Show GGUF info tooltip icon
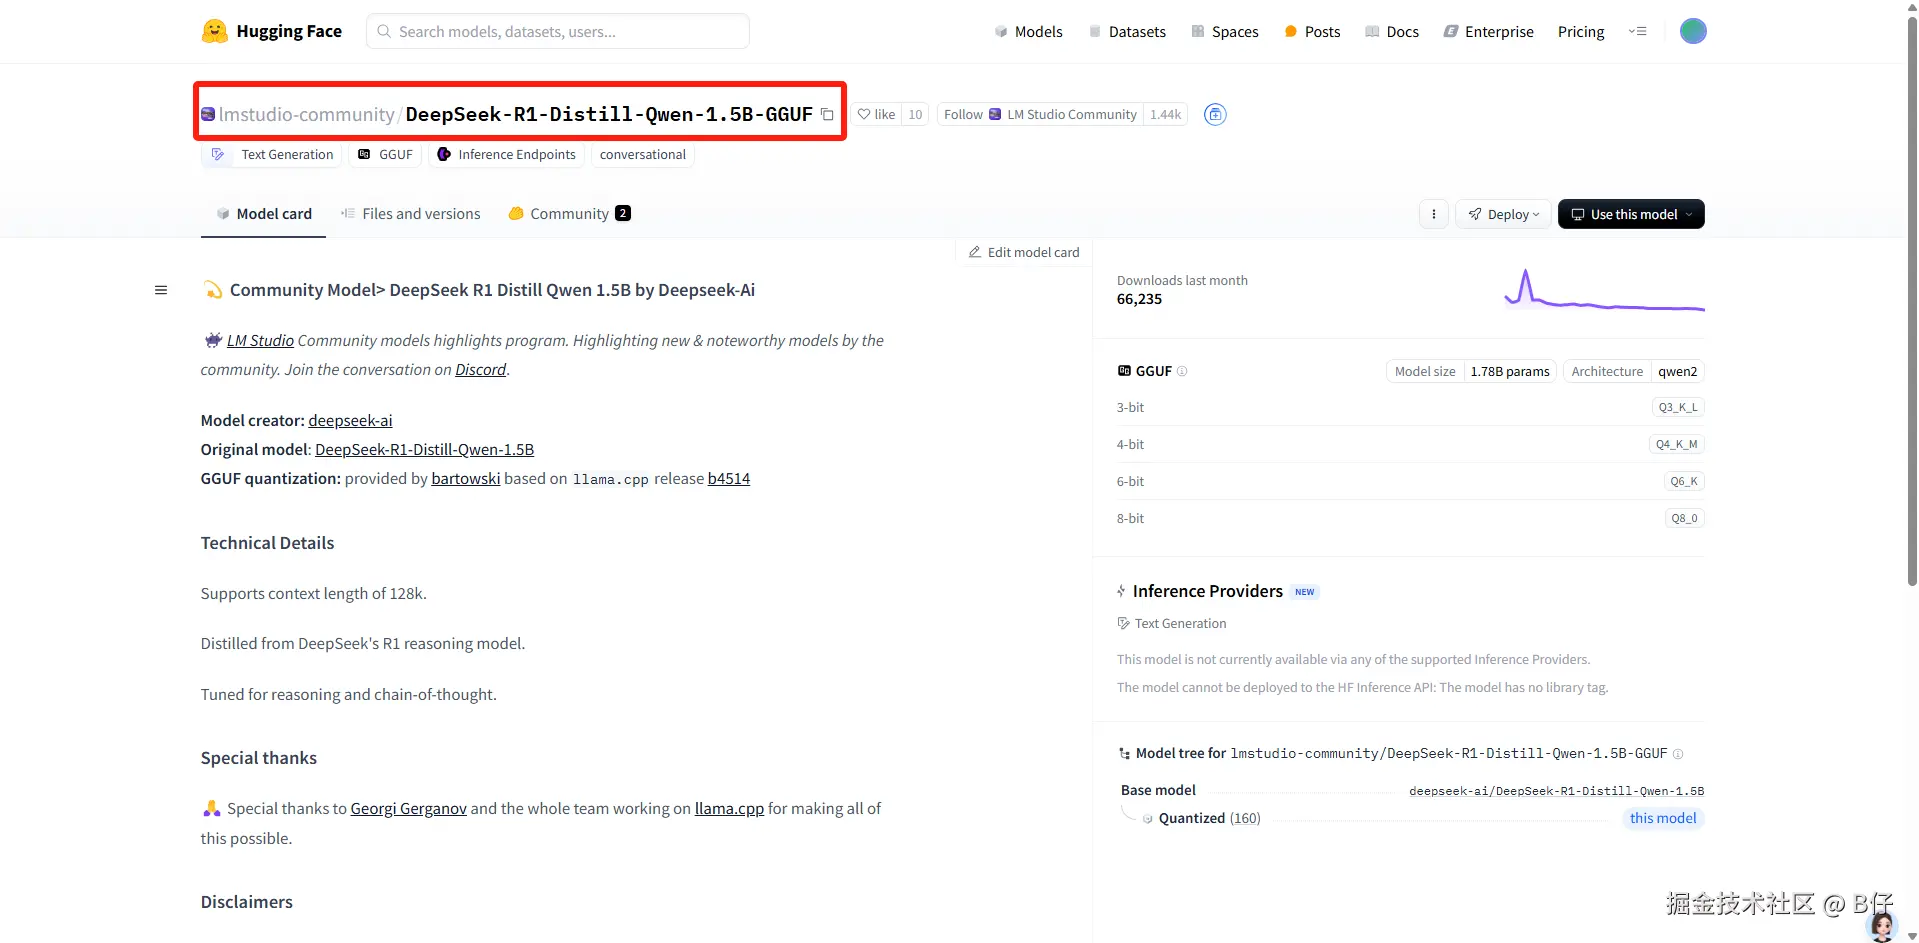The image size is (1919, 943). pyautogui.click(x=1182, y=371)
